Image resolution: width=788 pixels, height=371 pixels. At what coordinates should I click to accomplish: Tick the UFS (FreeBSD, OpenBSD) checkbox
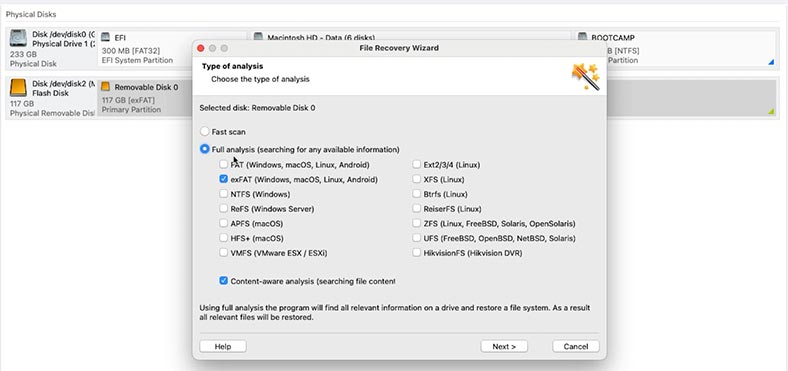point(417,238)
